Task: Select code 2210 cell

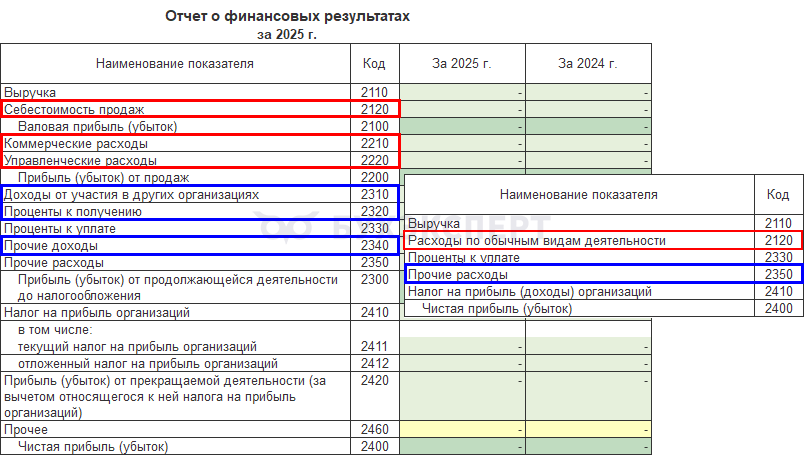Action: coord(375,143)
